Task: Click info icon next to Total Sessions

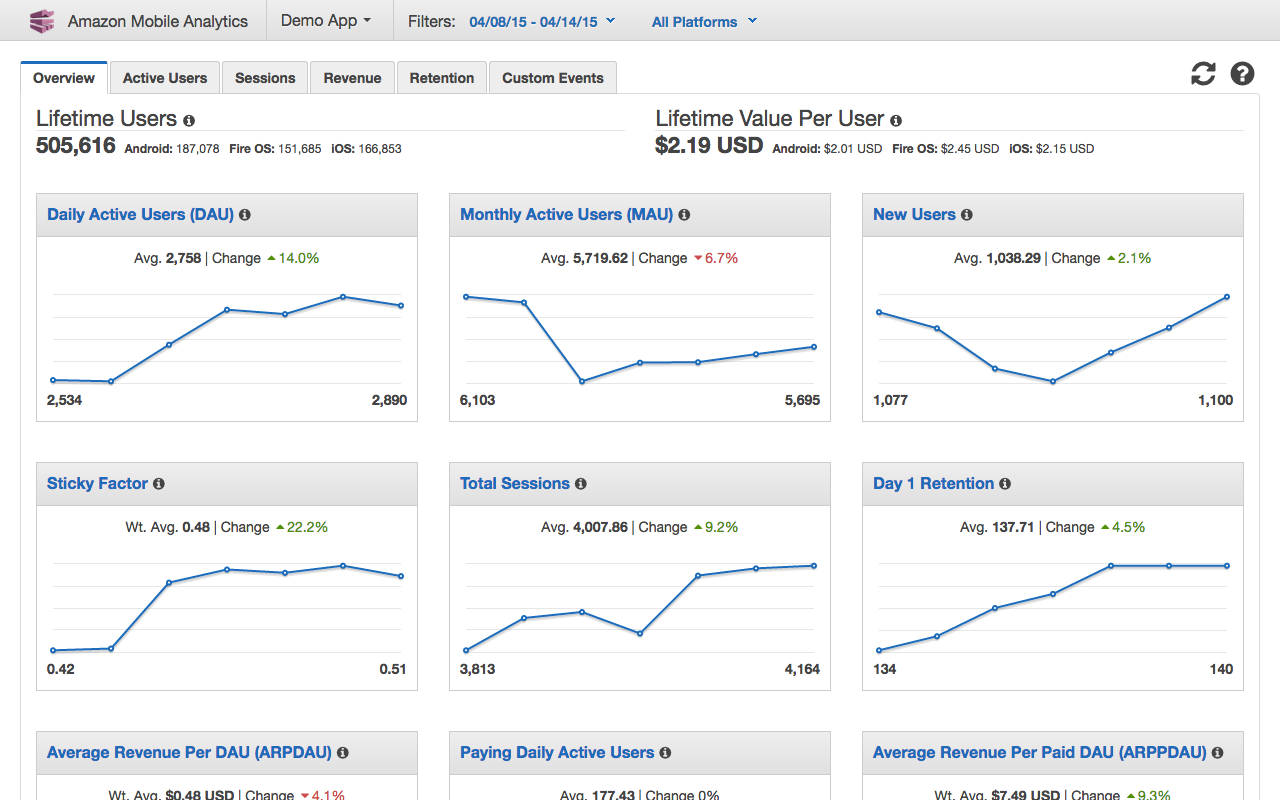Action: click(581, 484)
